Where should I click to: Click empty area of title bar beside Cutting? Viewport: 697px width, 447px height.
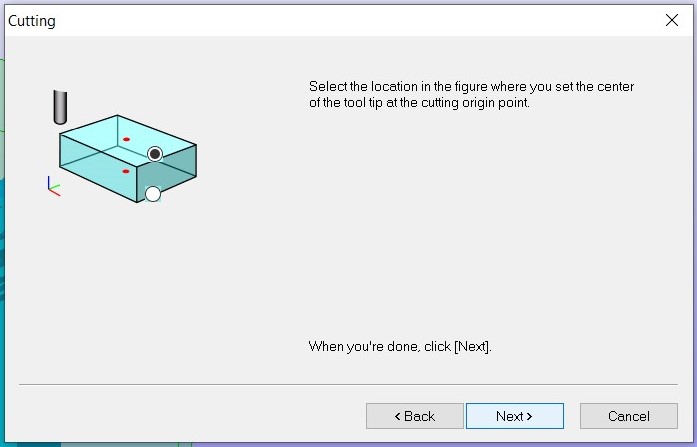(x=356, y=20)
